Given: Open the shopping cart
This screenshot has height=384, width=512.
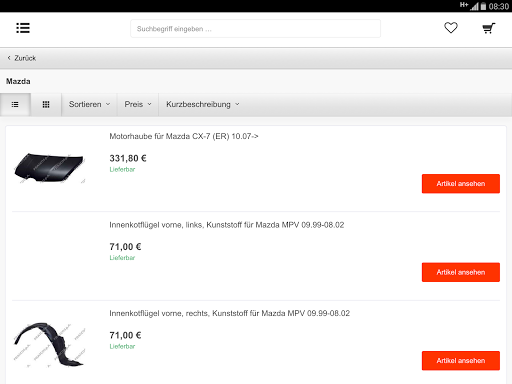Looking at the screenshot, I should pos(489,28).
